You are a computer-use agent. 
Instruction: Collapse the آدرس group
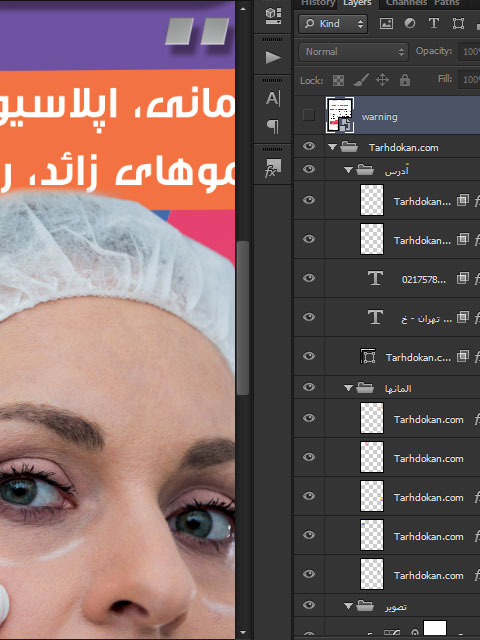348,170
